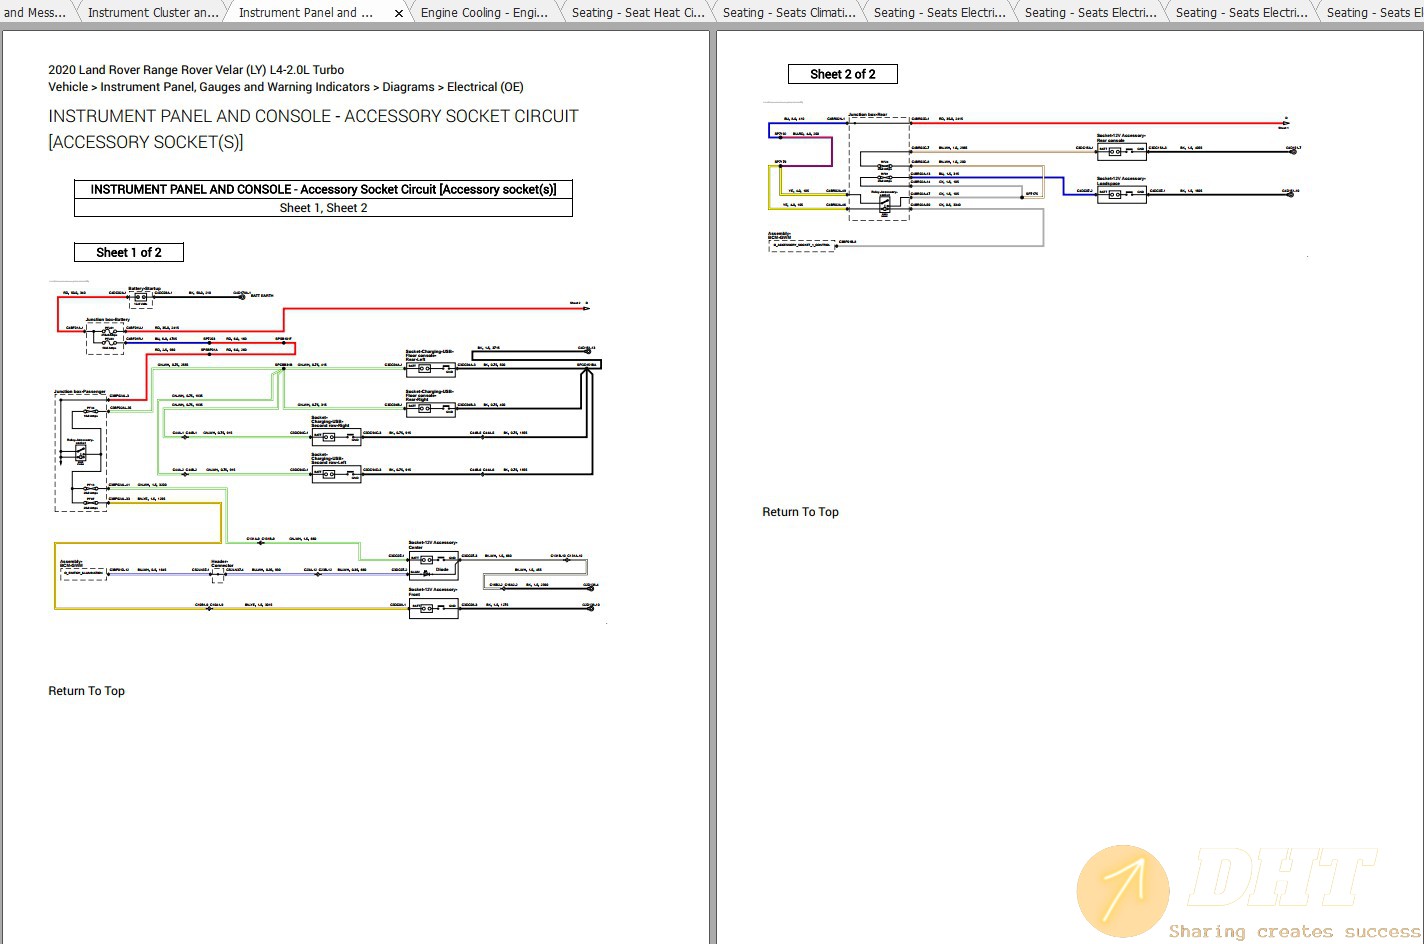Click the 'Sheet 1 of 2' label

tap(129, 252)
